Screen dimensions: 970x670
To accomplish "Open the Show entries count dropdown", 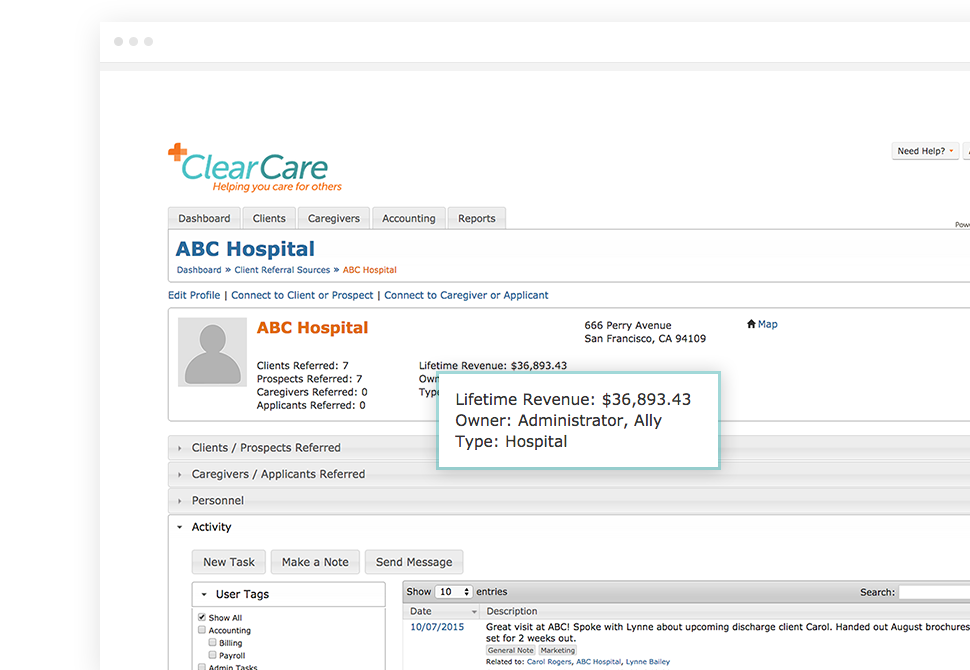I will 454,591.
